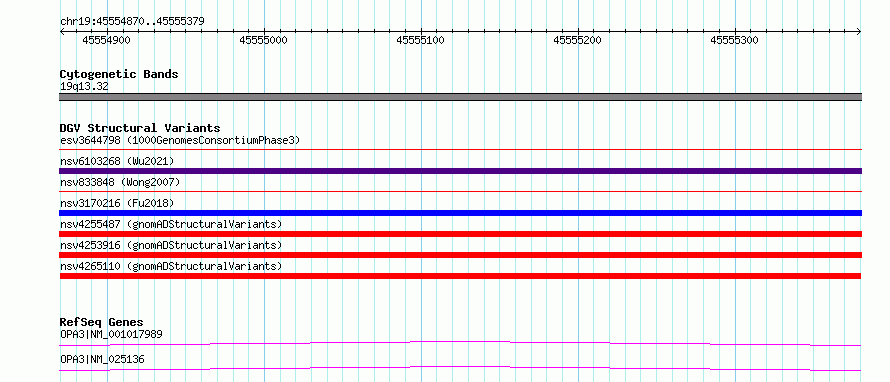Click ruler position 45555200
This screenshot has height=382, width=890.
click(x=577, y=40)
